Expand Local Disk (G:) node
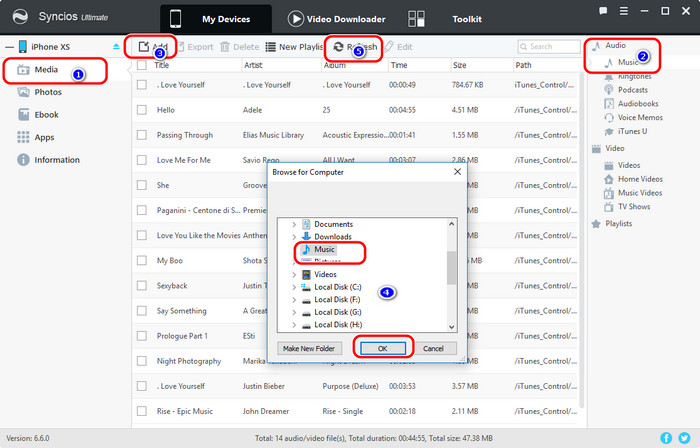This screenshot has height=448, width=700. (294, 312)
